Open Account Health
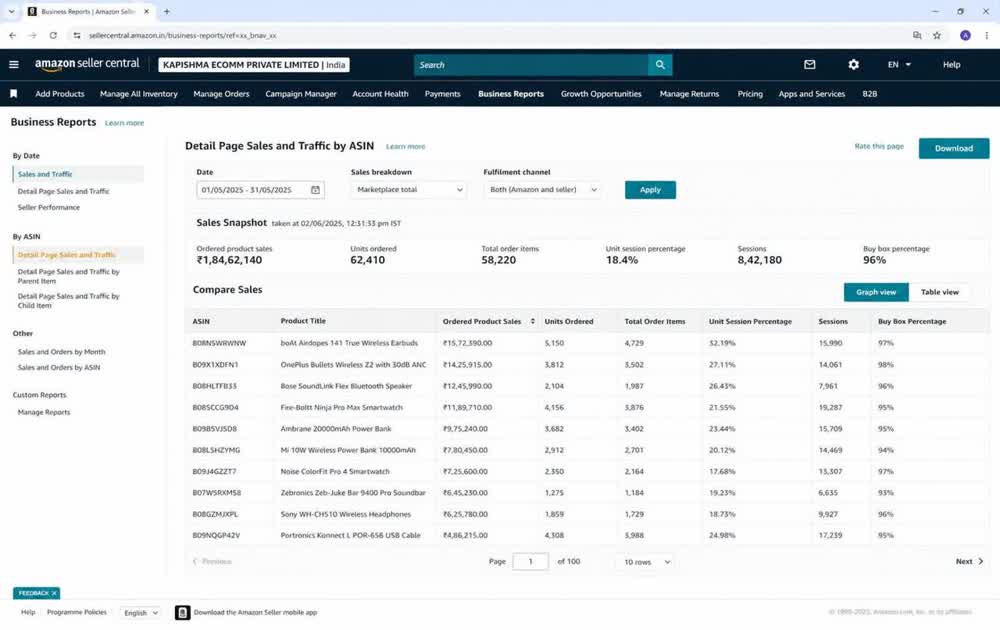This screenshot has width=1000, height=630. (380, 94)
